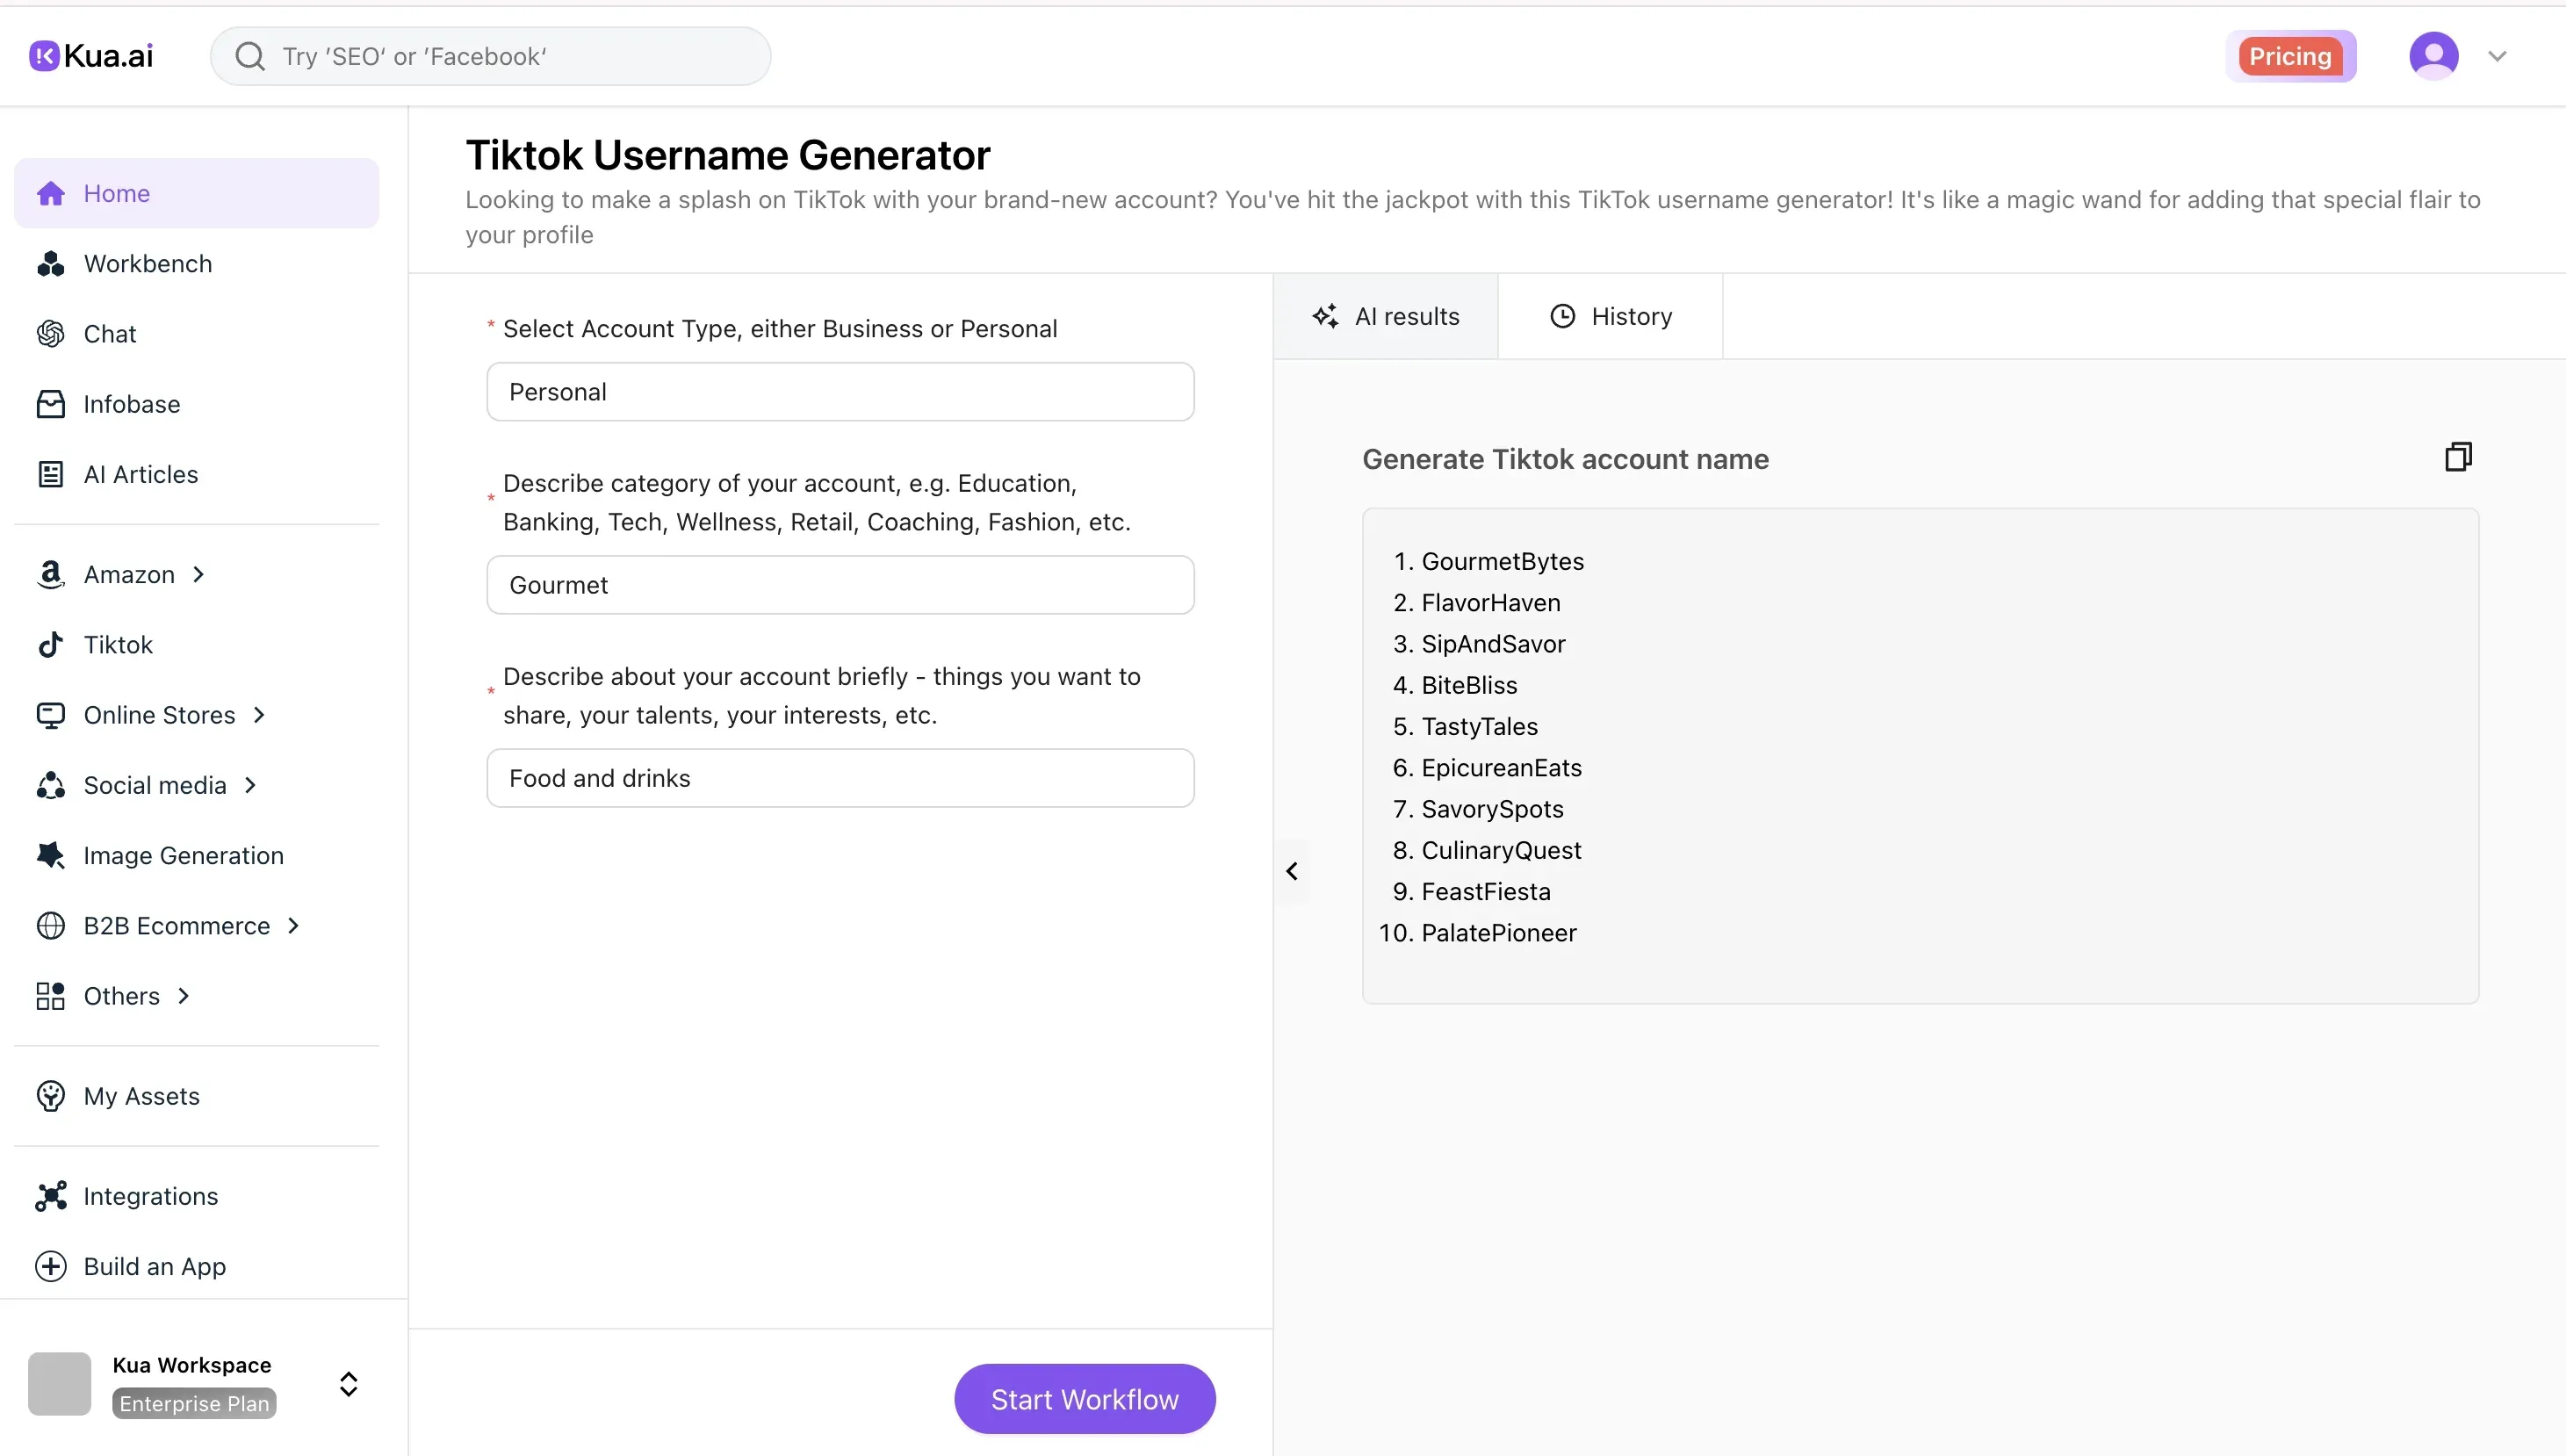2566x1456 pixels.
Task: Open the Chat section icon
Action: click(x=51, y=333)
